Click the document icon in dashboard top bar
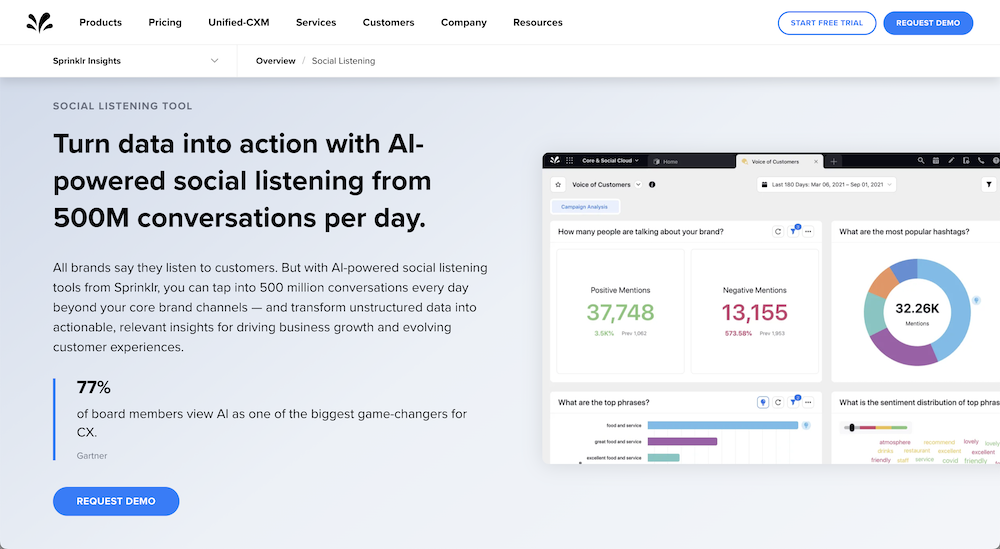Screen dimensions: 1000x549 [966, 161]
